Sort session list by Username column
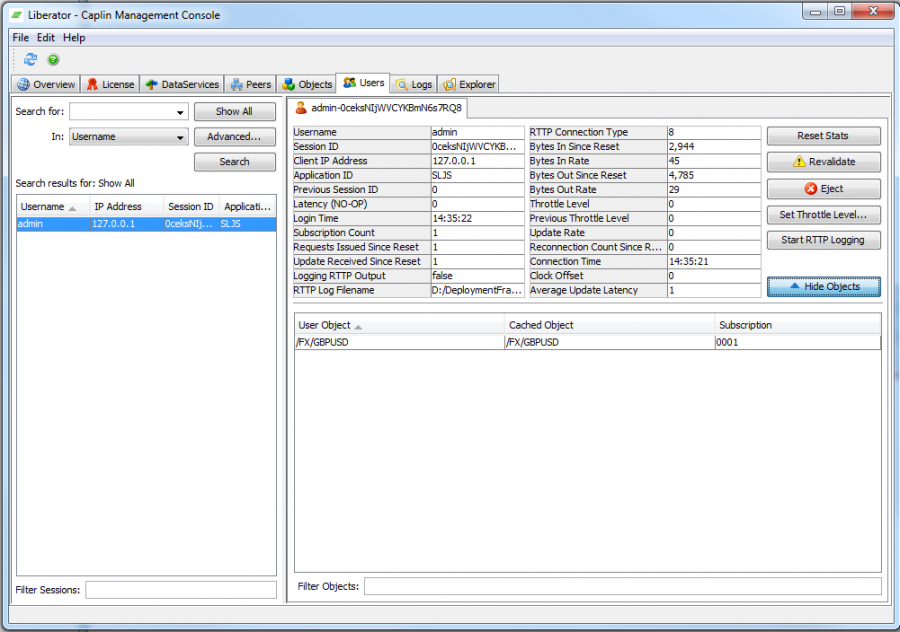Viewport: 900px width, 632px height. coord(53,207)
